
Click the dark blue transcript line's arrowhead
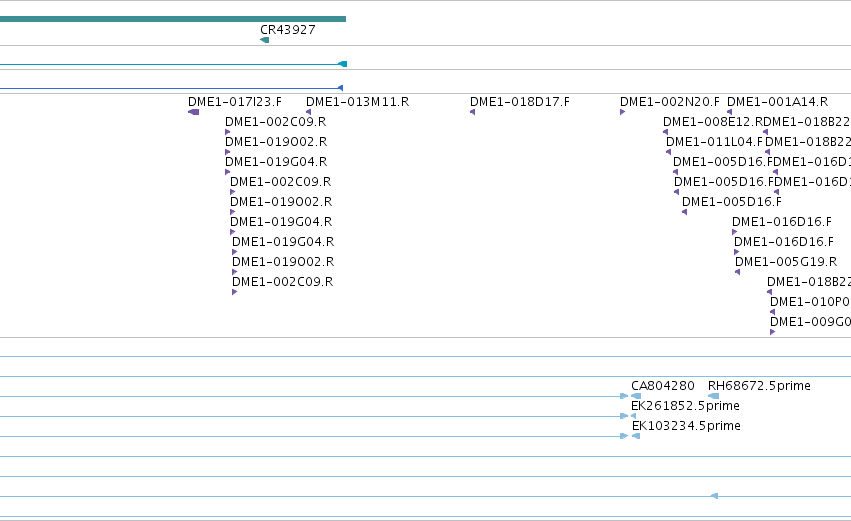(340, 88)
